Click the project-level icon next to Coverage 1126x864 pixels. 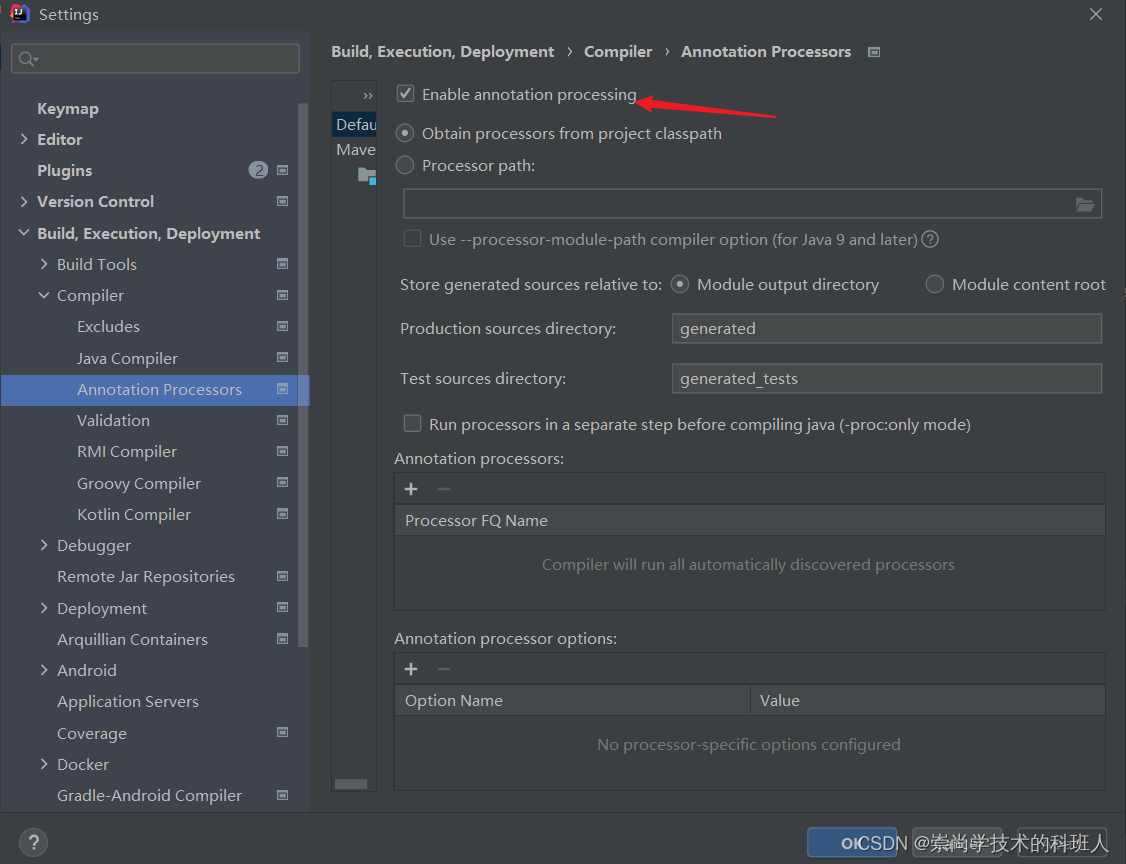(x=282, y=732)
